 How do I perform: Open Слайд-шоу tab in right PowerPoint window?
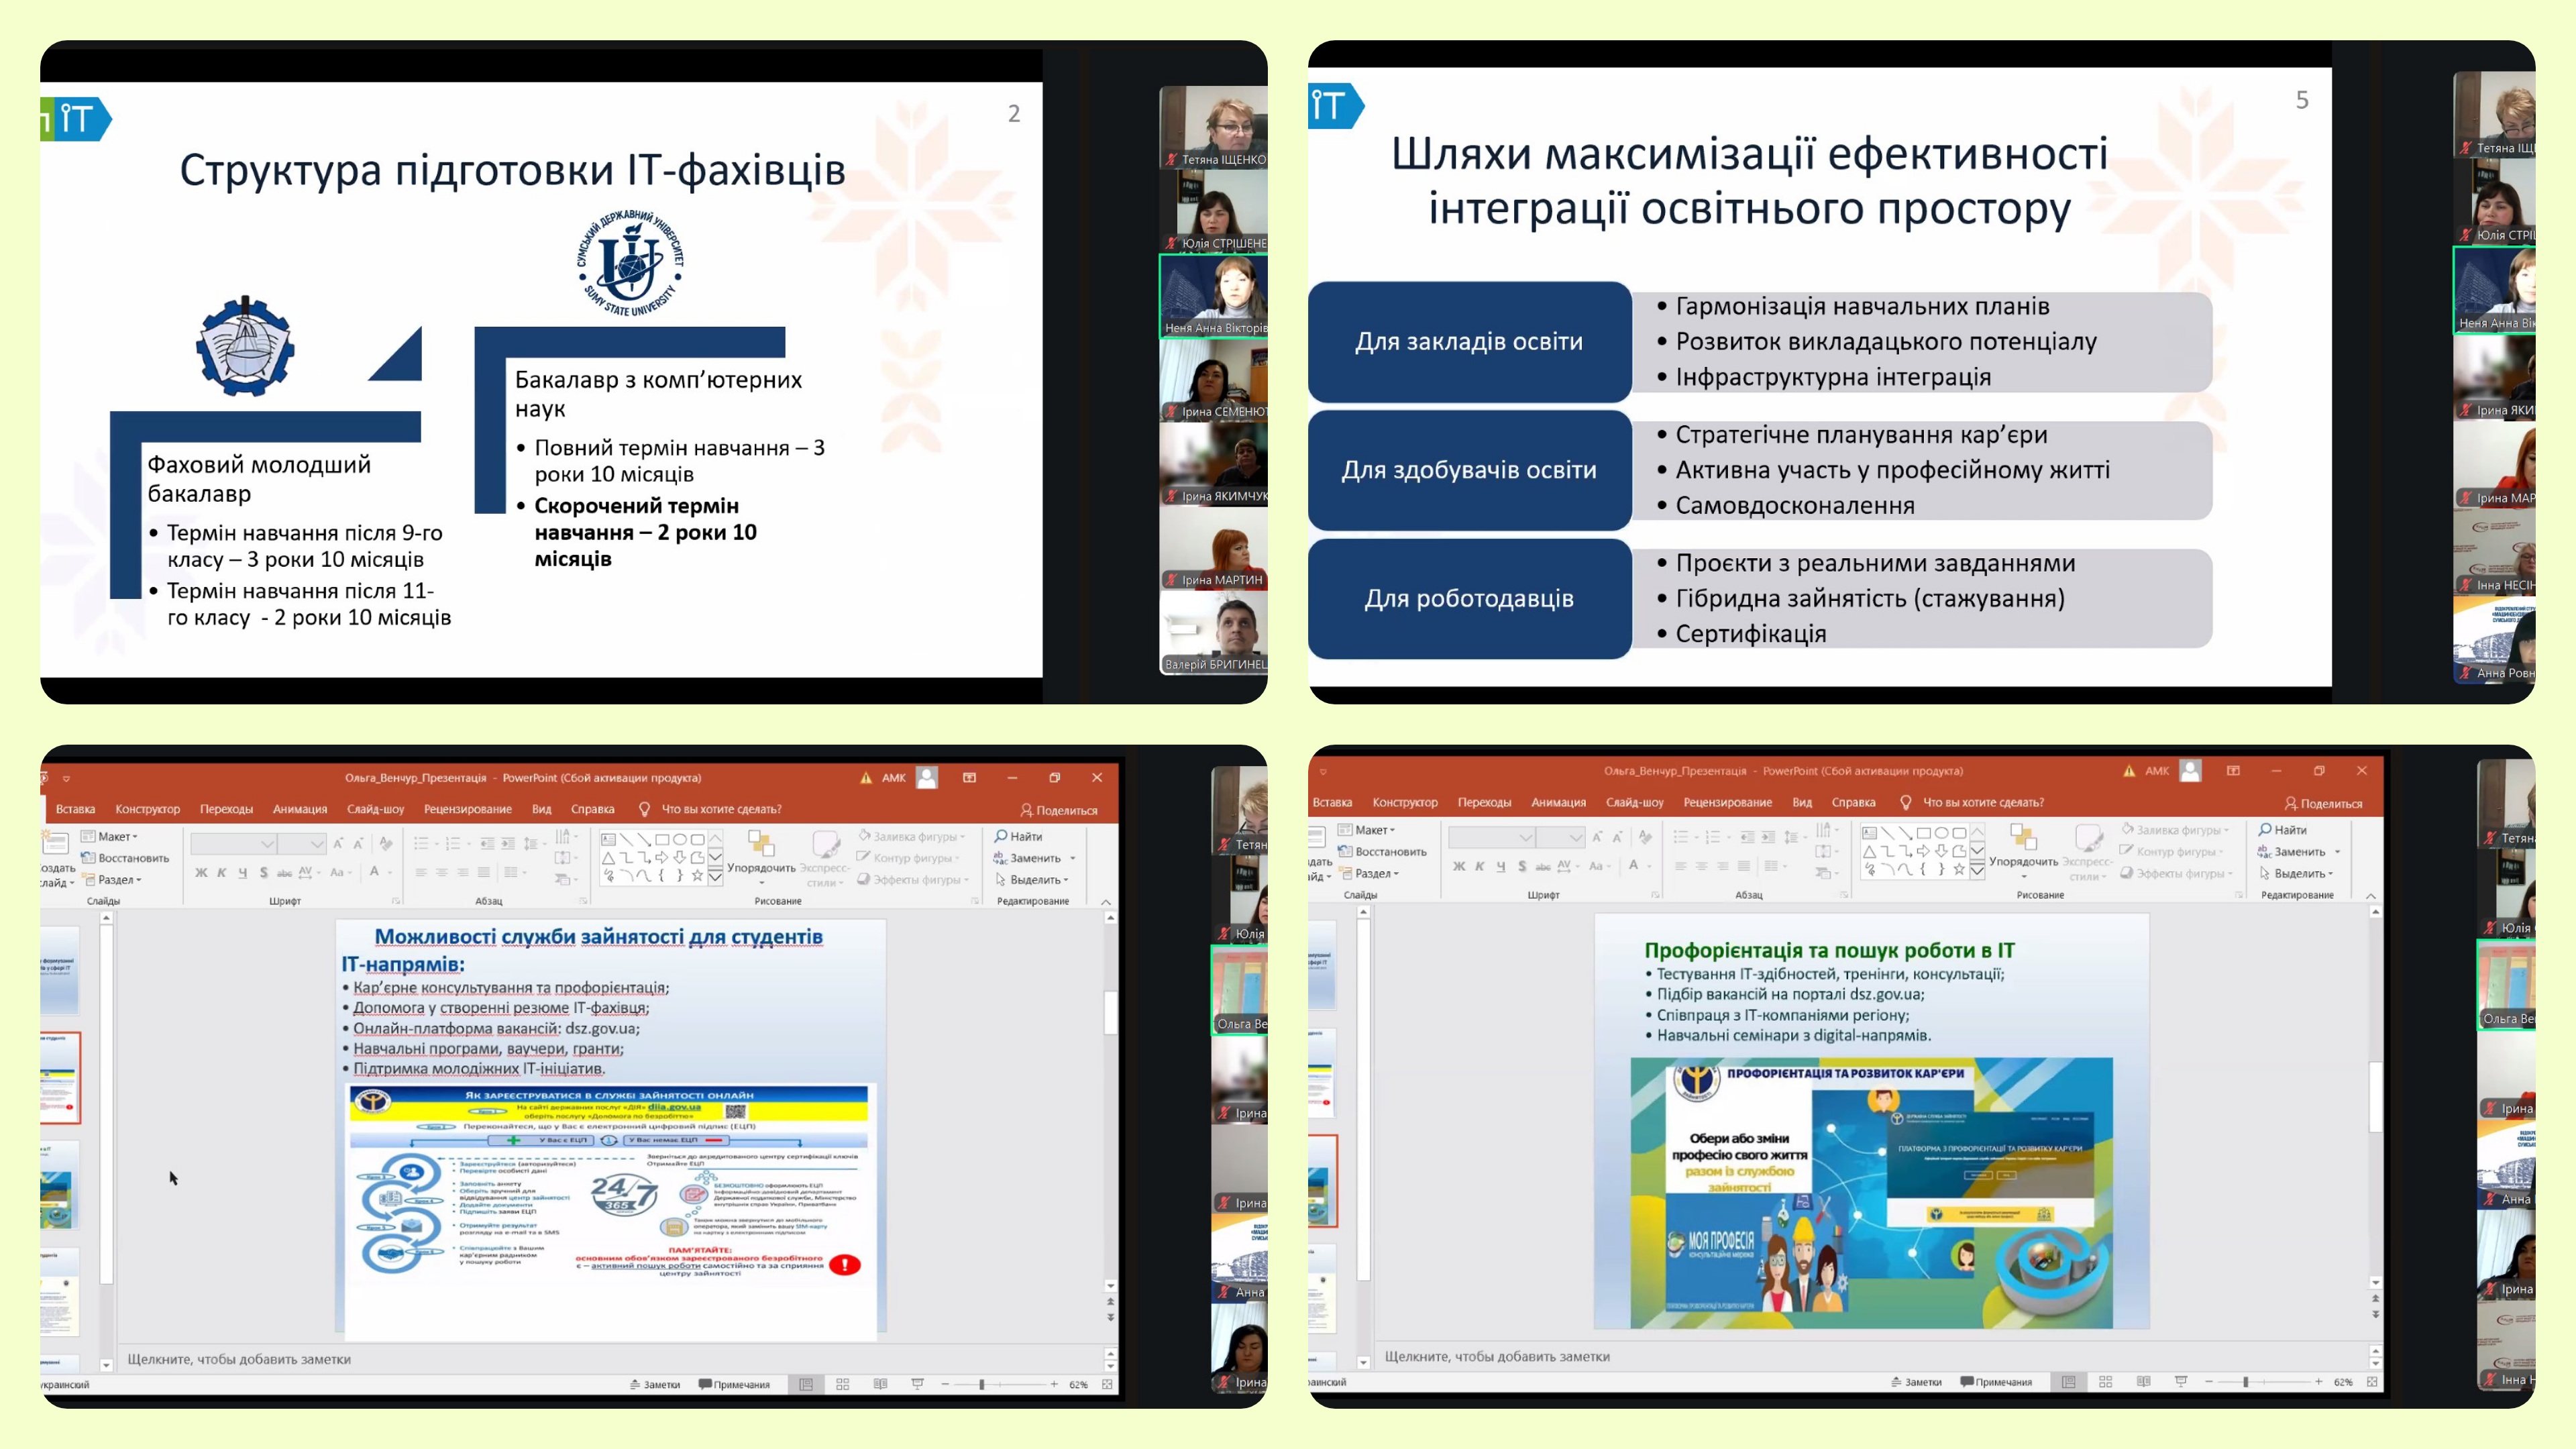pyautogui.click(x=1634, y=802)
